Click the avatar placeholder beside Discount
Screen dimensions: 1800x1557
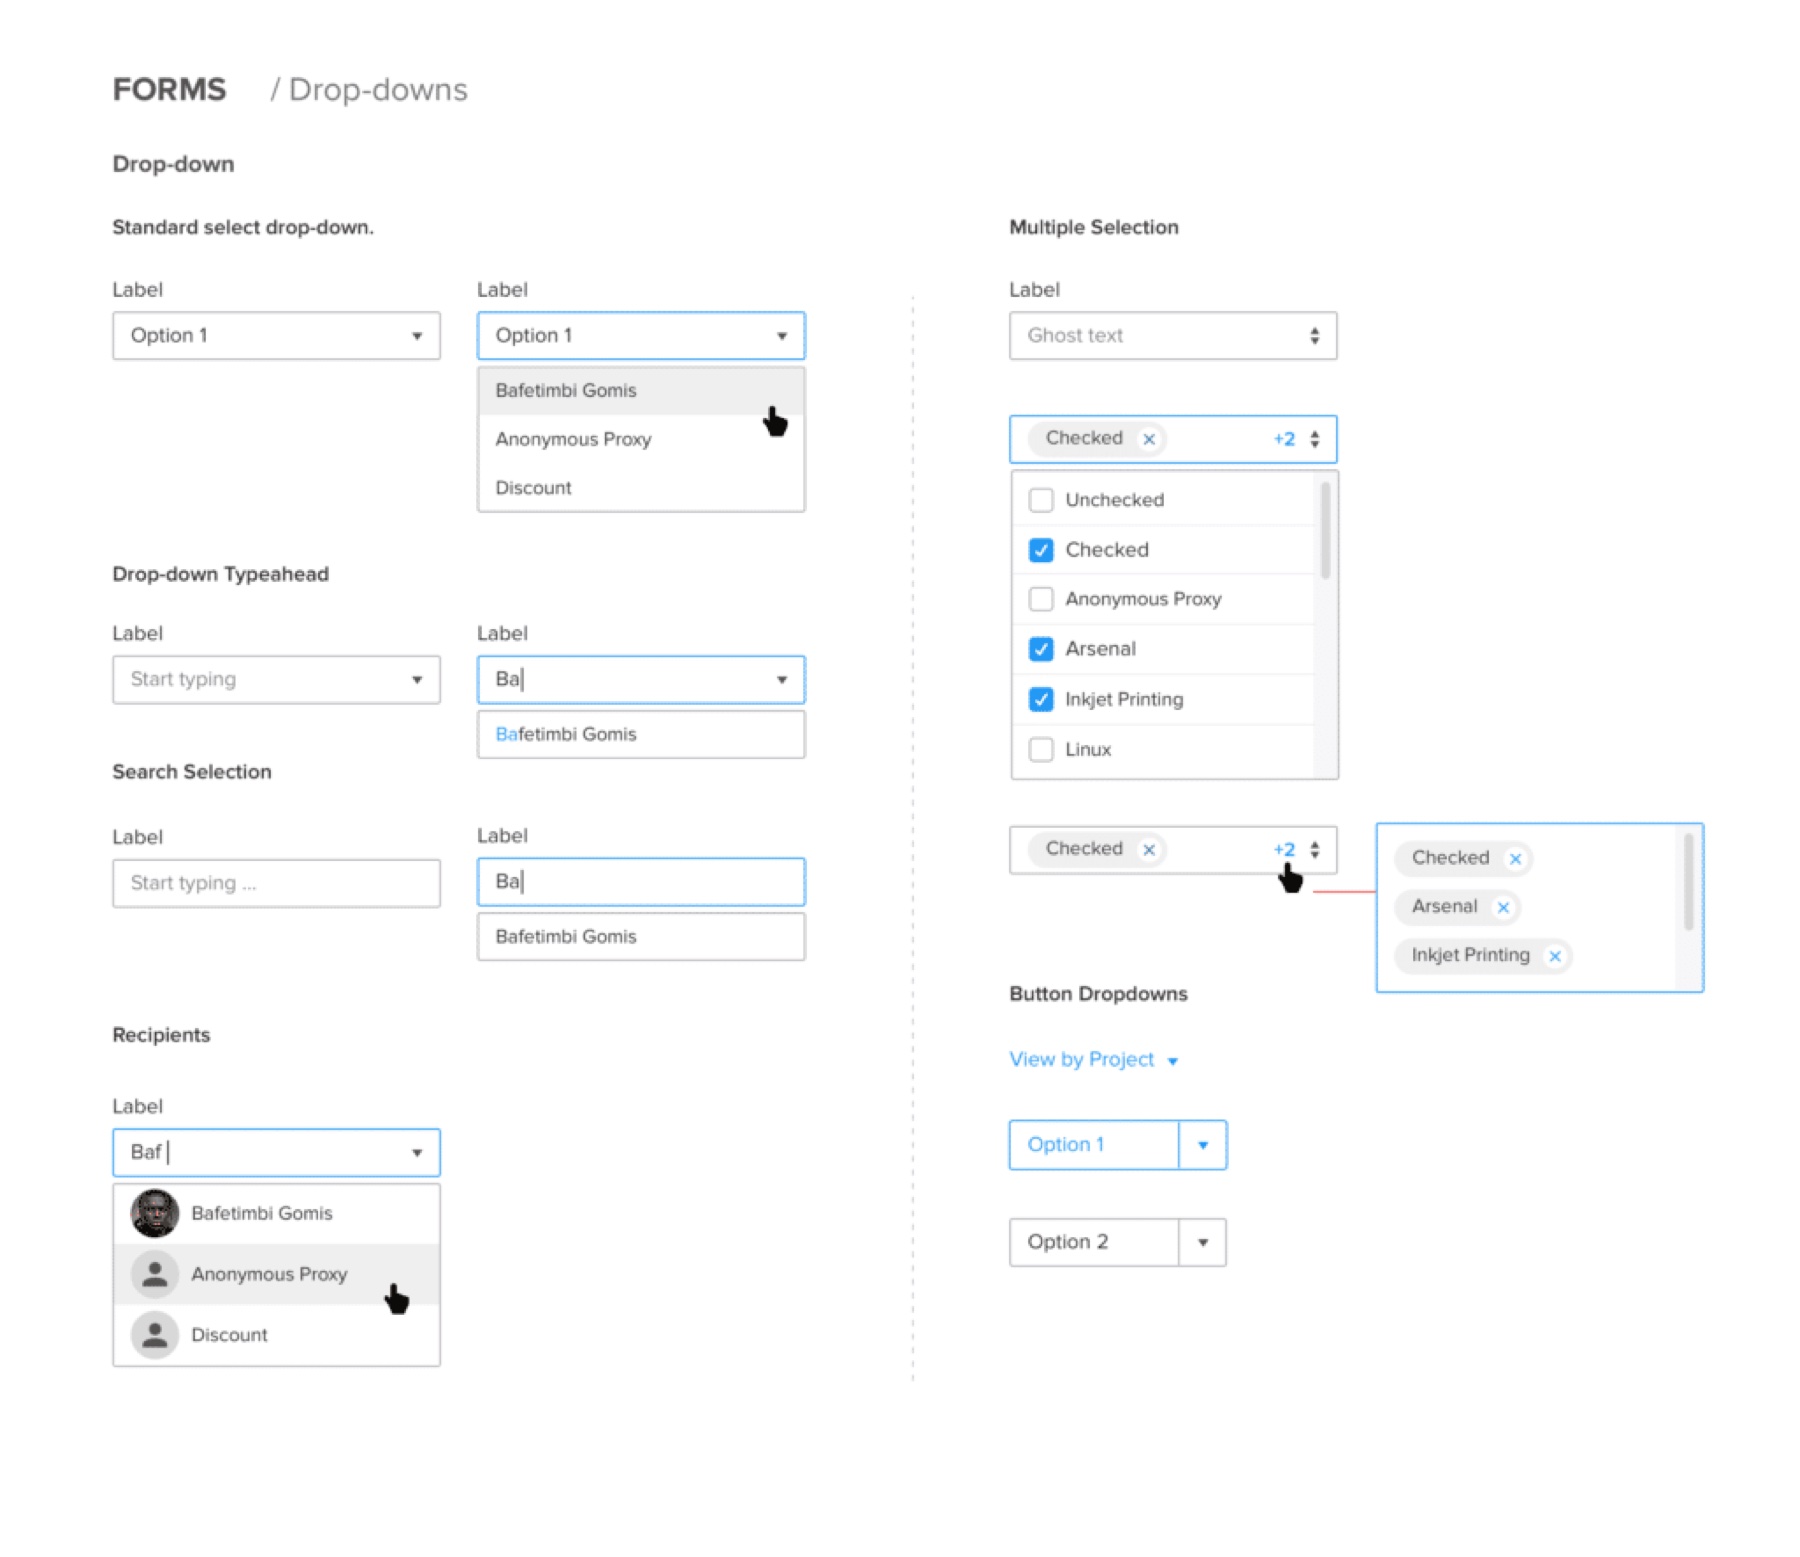155,1335
